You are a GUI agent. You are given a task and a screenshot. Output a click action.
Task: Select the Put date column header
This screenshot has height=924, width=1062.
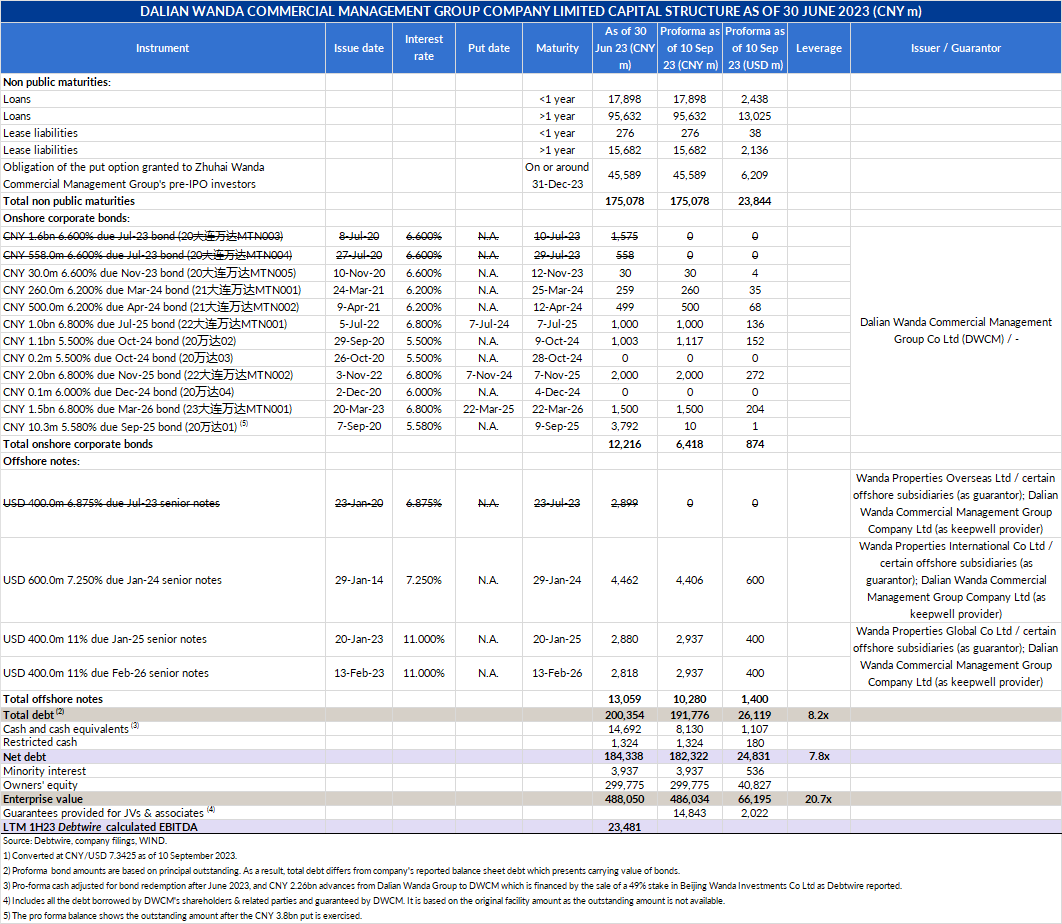coord(488,48)
